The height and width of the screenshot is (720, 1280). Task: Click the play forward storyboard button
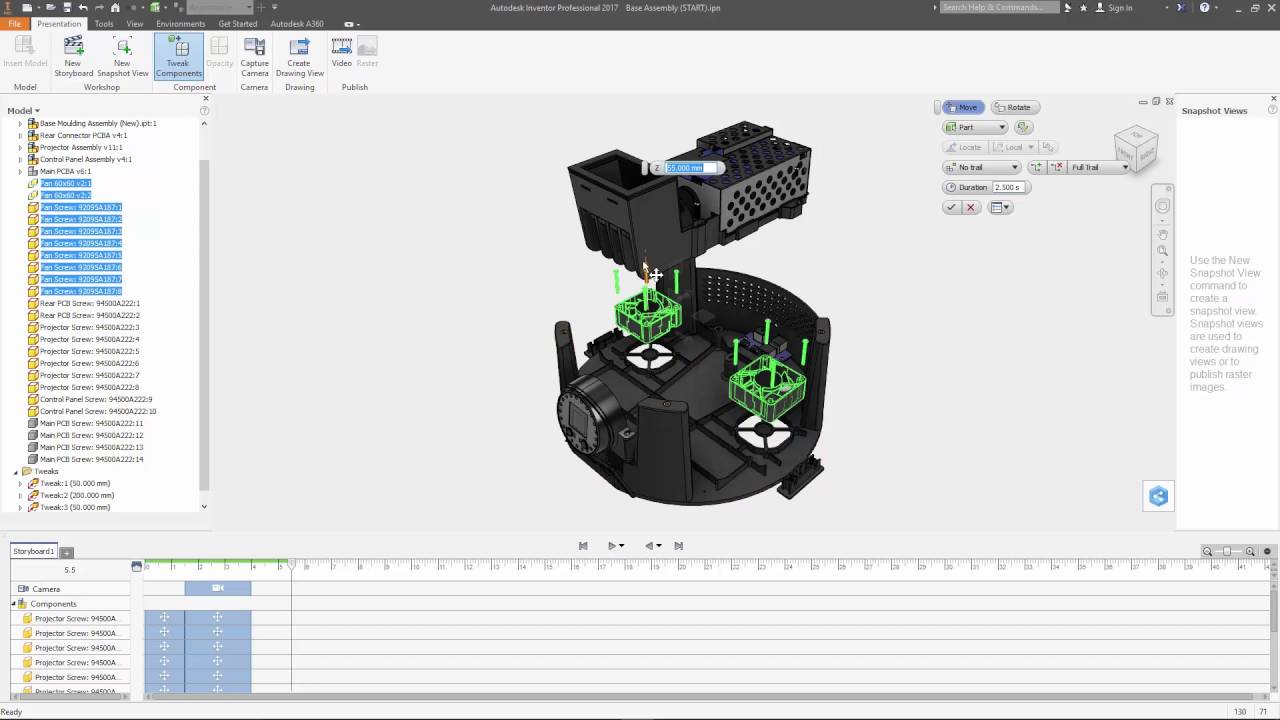tap(612, 546)
